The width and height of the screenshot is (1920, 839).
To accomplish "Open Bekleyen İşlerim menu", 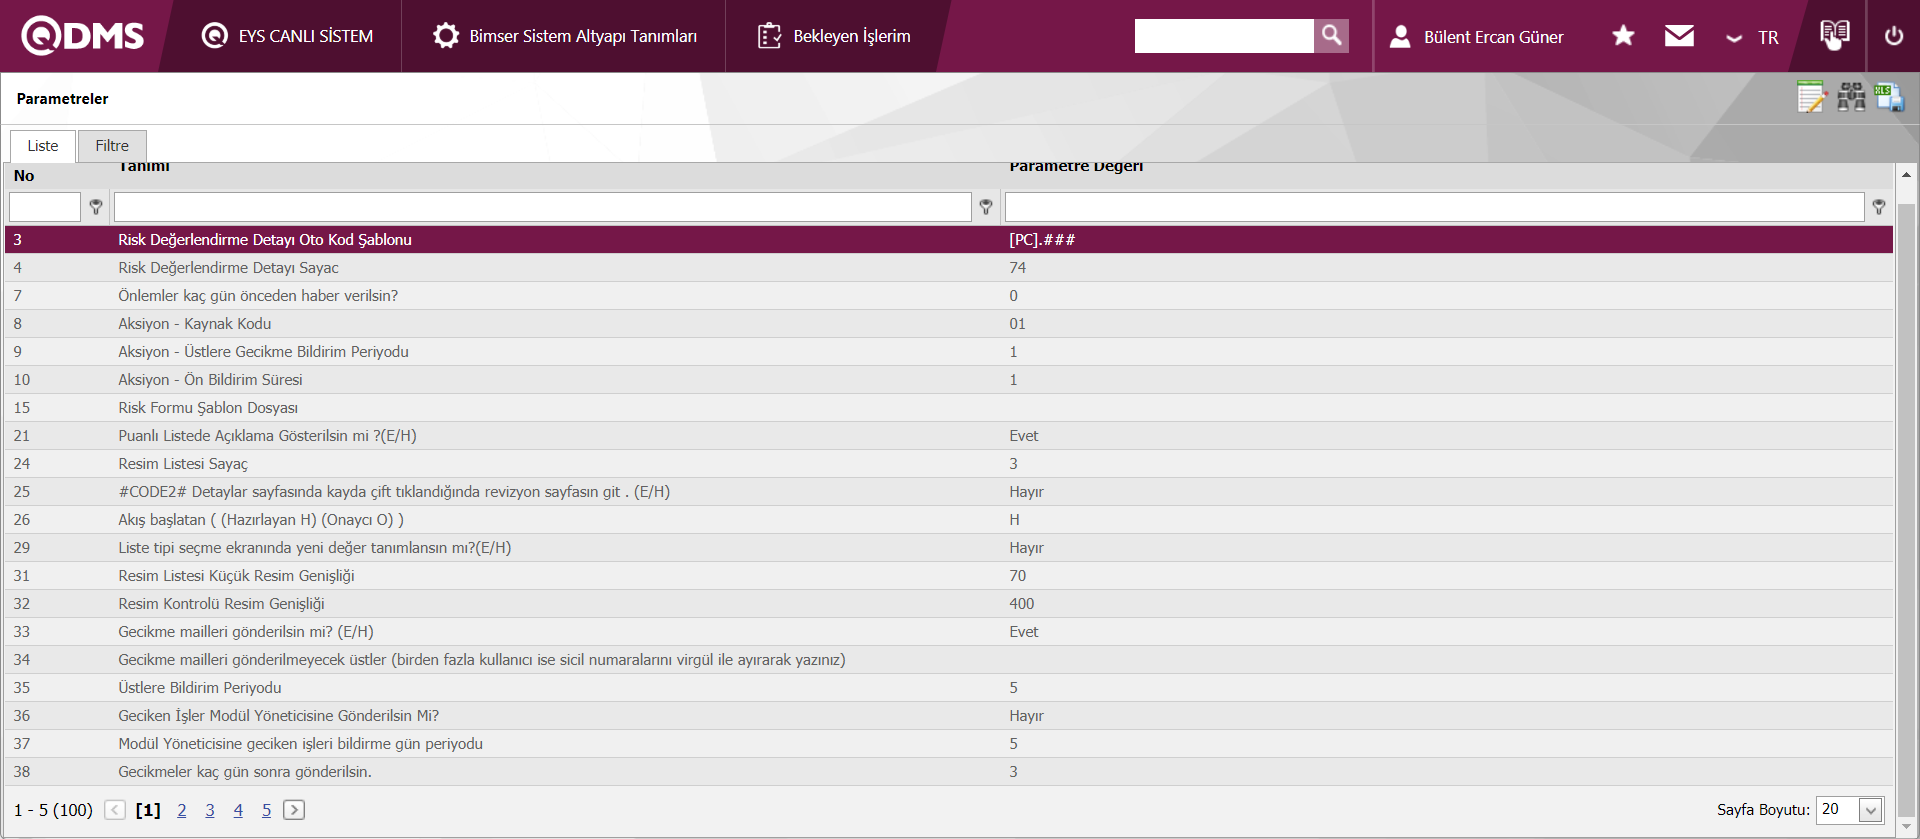I will (834, 36).
